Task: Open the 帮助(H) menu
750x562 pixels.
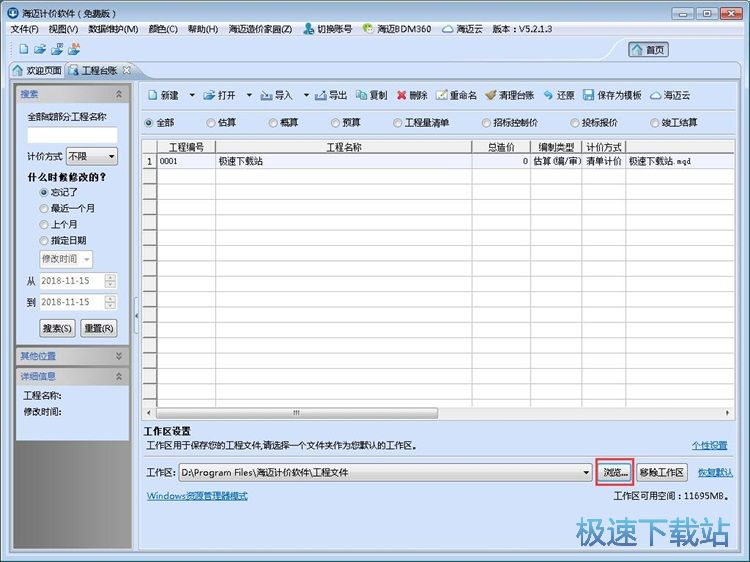Action: click(203, 29)
